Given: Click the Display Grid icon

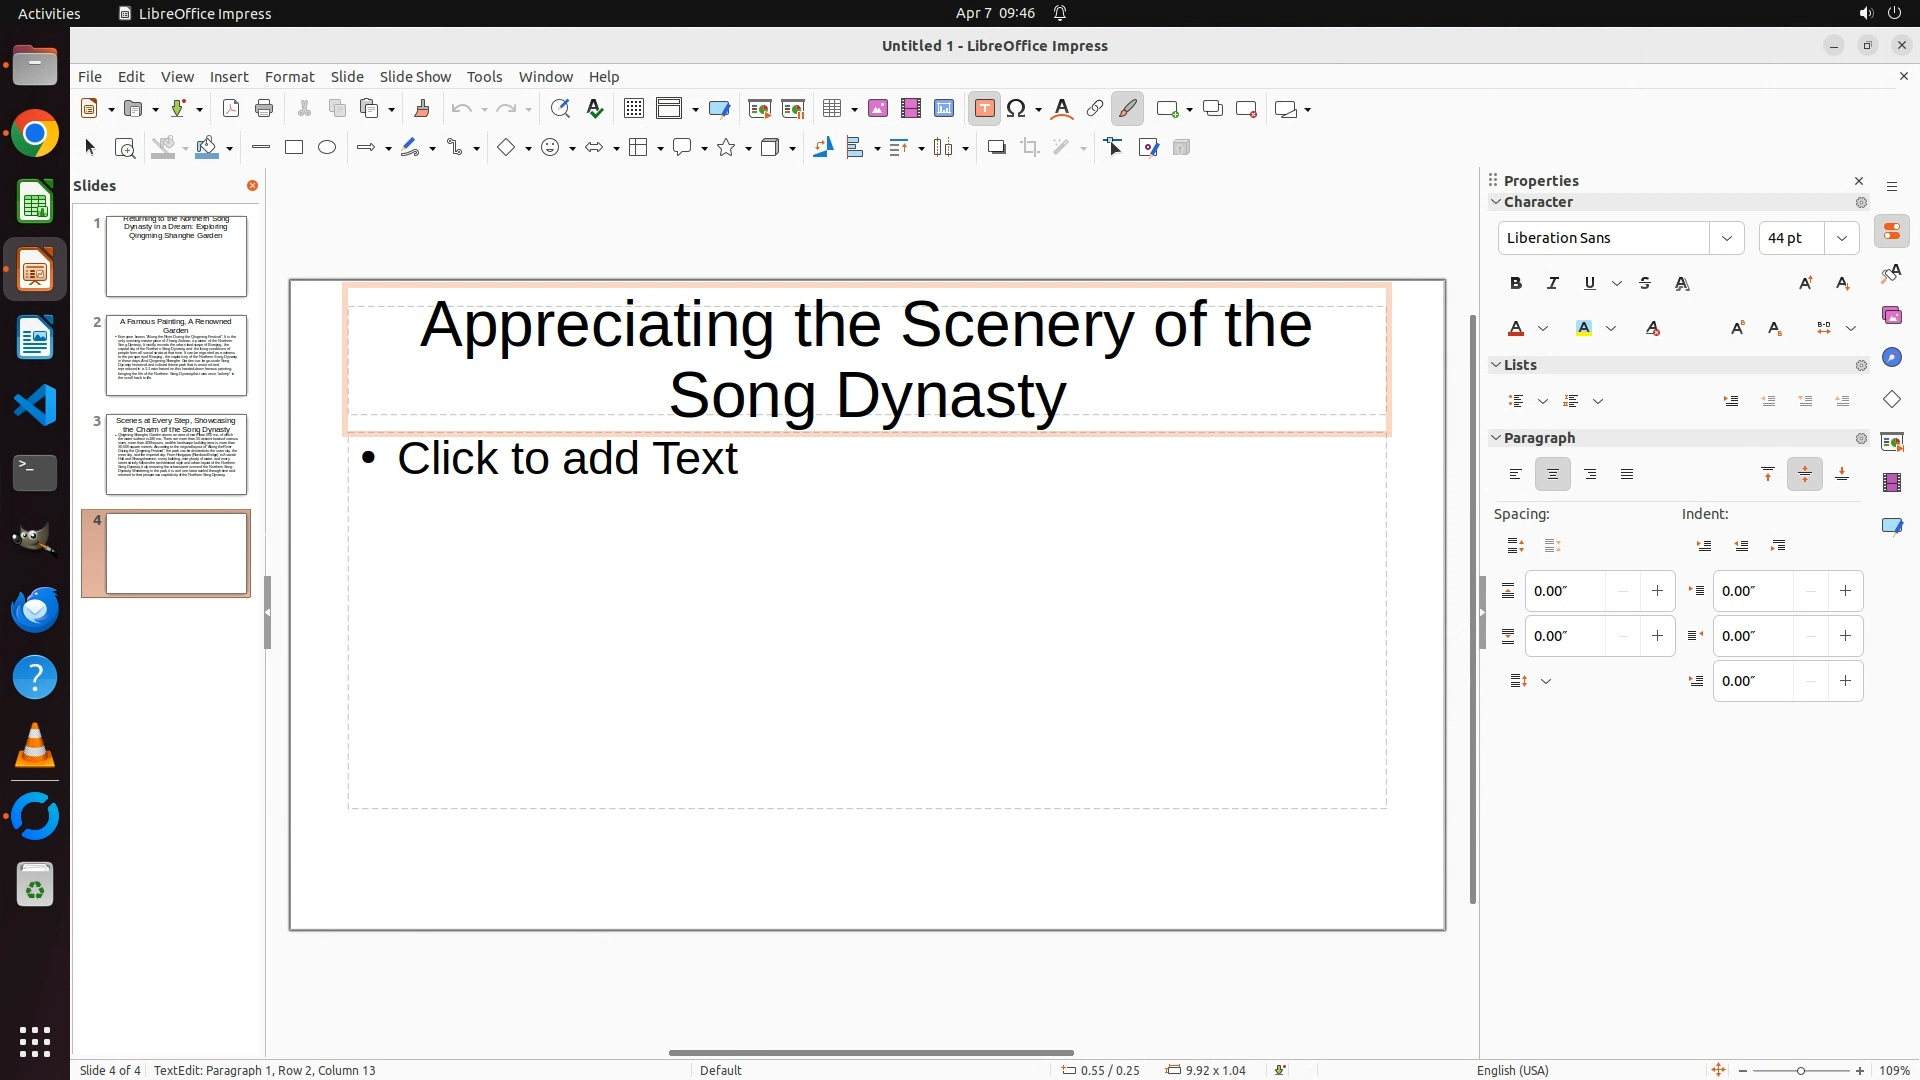Looking at the screenshot, I should coord(633,109).
